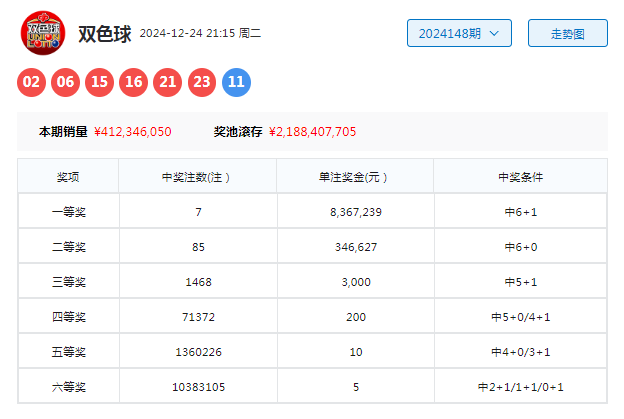The width and height of the screenshot is (624, 419).
Task: Select red ball 16
Action: [134, 82]
